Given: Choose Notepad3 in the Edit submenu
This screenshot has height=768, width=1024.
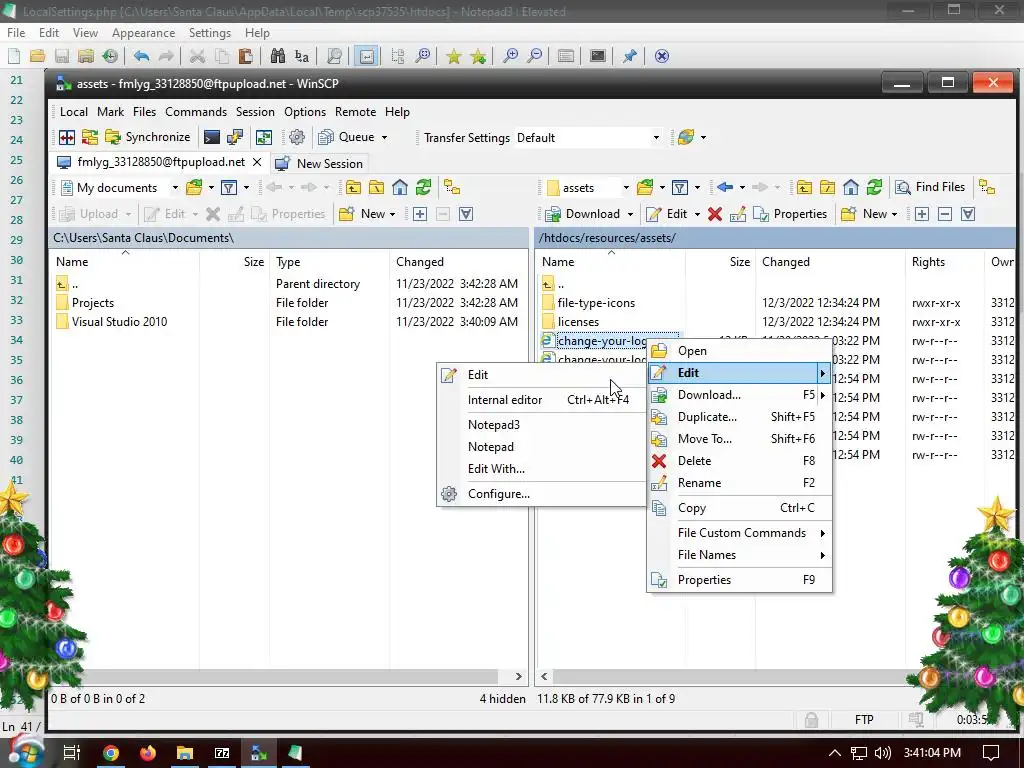Looking at the screenshot, I should point(541,424).
